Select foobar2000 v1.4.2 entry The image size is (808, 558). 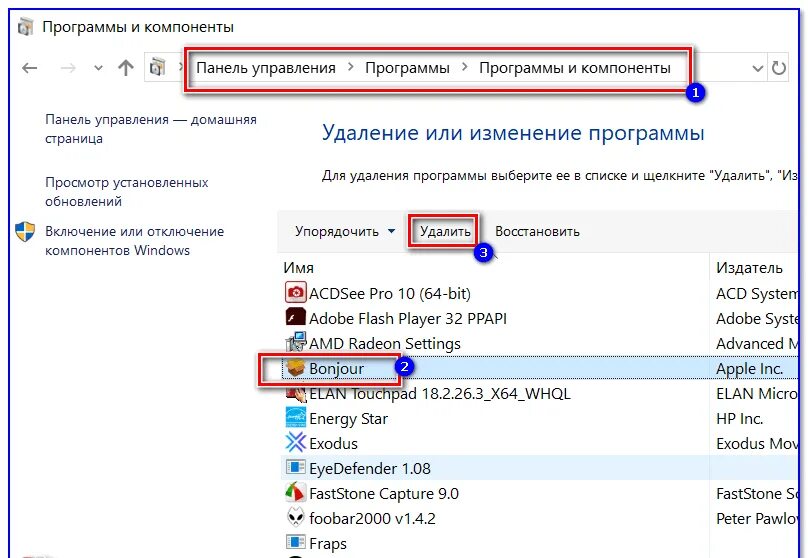(x=372, y=518)
